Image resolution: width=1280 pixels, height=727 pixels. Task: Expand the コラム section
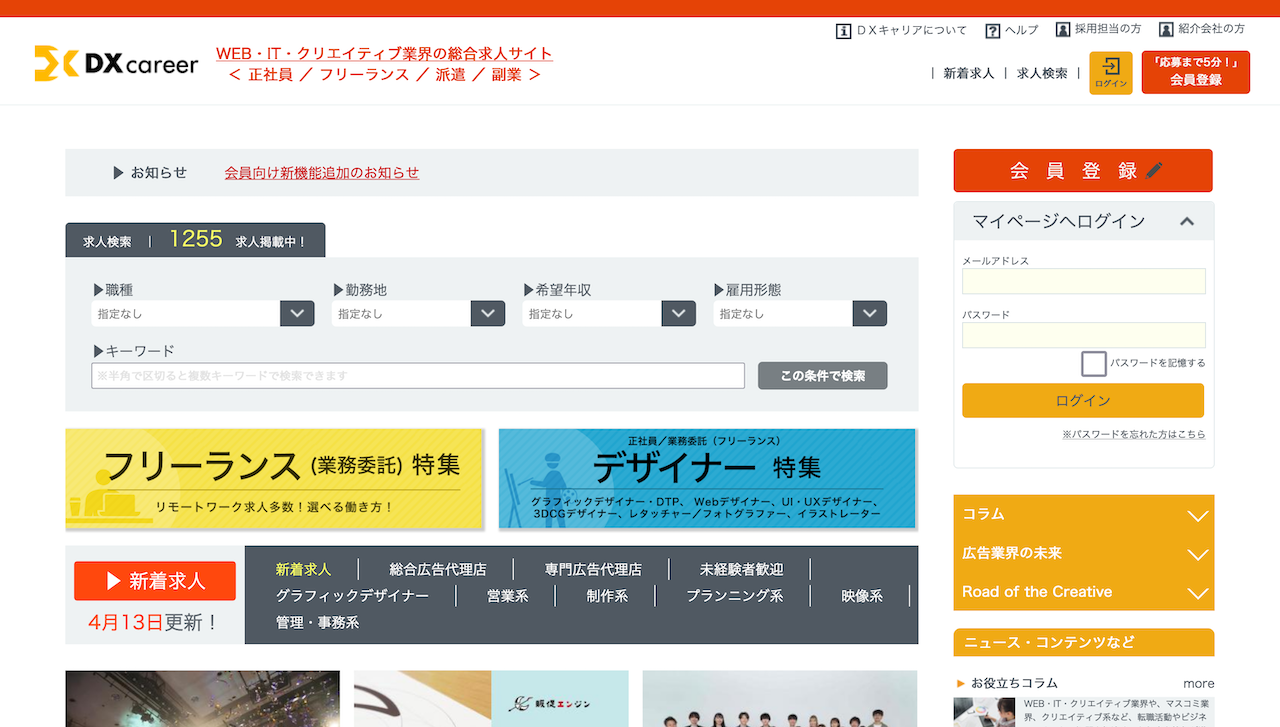click(x=1197, y=515)
